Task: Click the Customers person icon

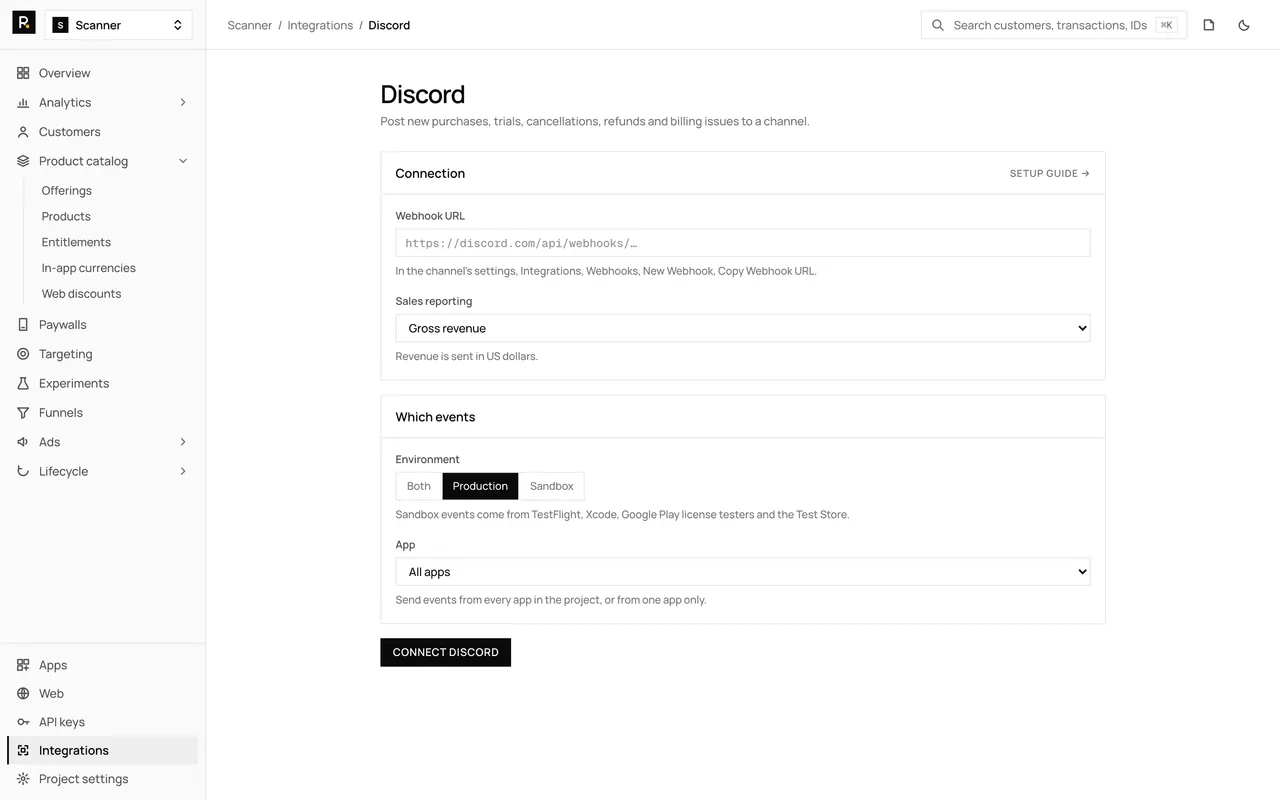Action: point(23,132)
